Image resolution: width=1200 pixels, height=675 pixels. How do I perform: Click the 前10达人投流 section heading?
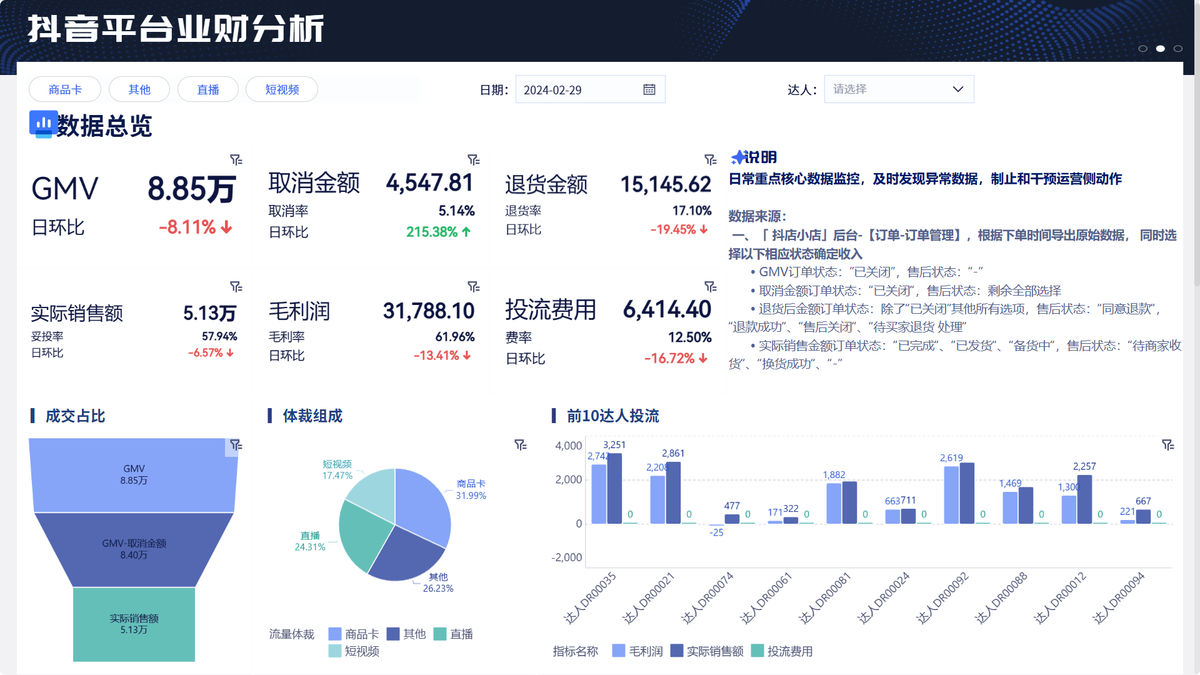point(612,416)
